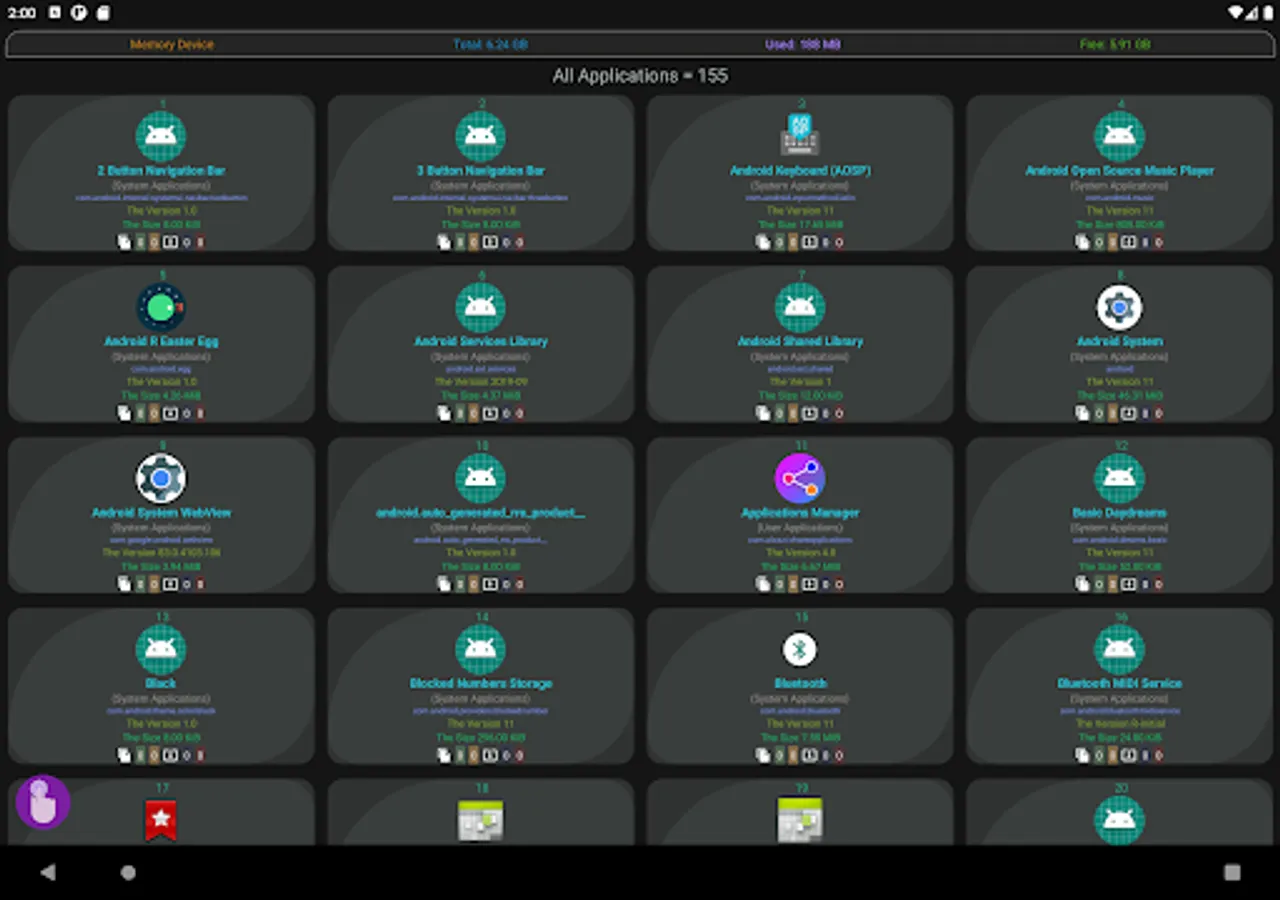Select the "Bluetooth MIDI Service" title
This screenshot has width=1280, height=900.
(1120, 684)
